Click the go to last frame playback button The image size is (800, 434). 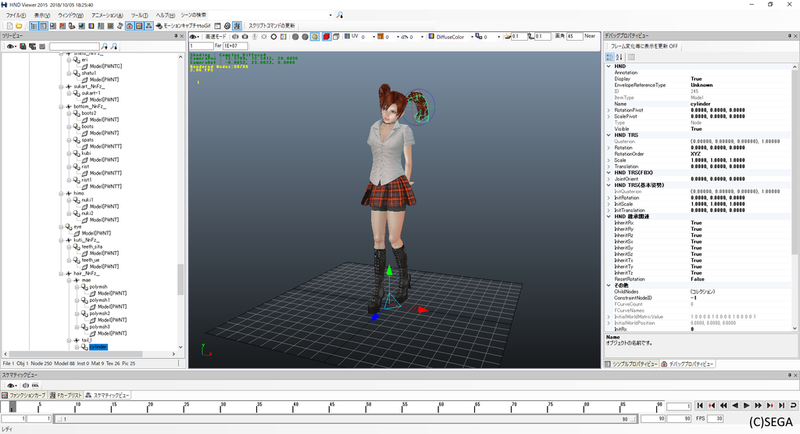[782, 406]
